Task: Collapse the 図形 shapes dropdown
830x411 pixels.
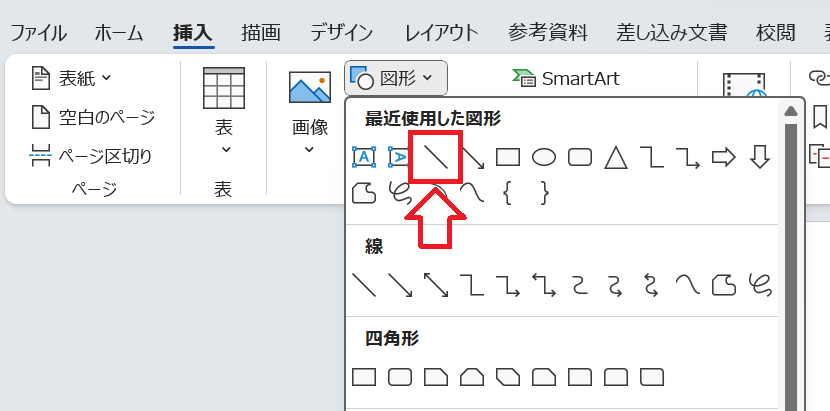Action: tap(396, 78)
